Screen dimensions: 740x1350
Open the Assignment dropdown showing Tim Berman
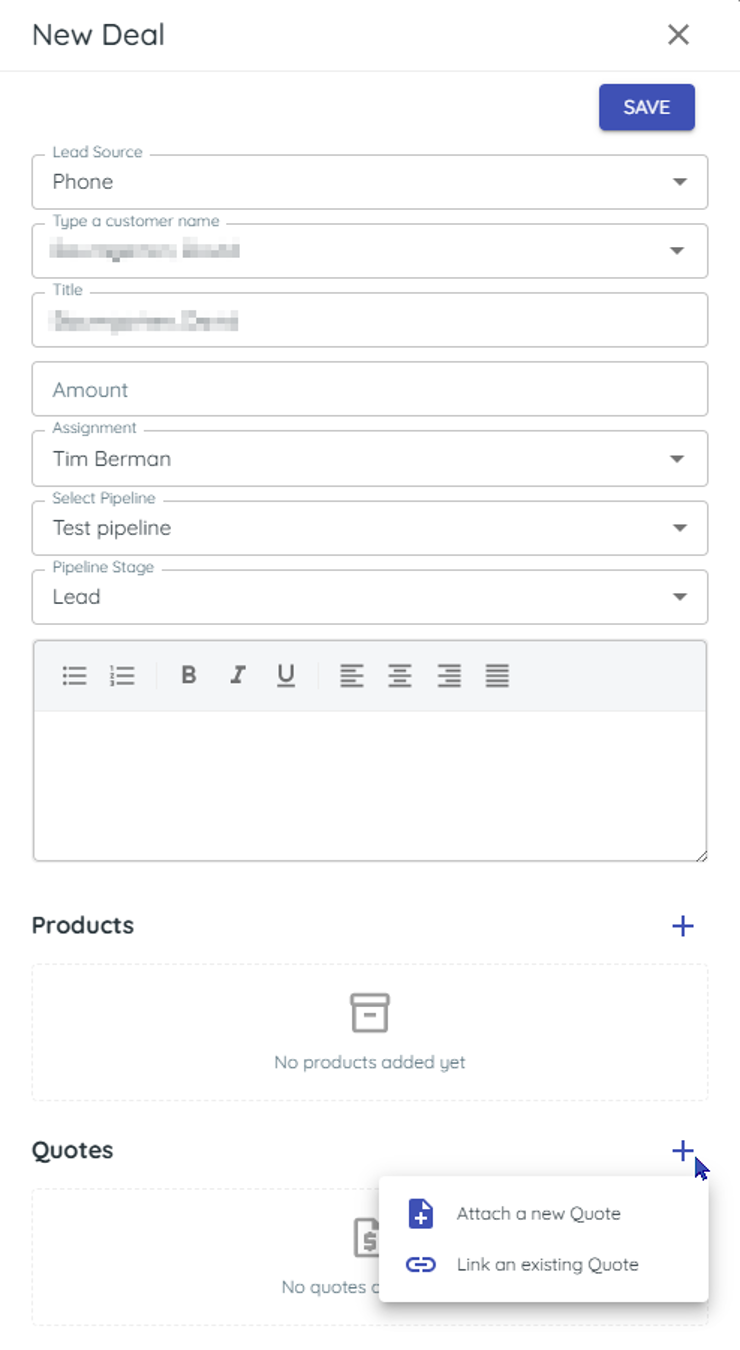click(370, 459)
